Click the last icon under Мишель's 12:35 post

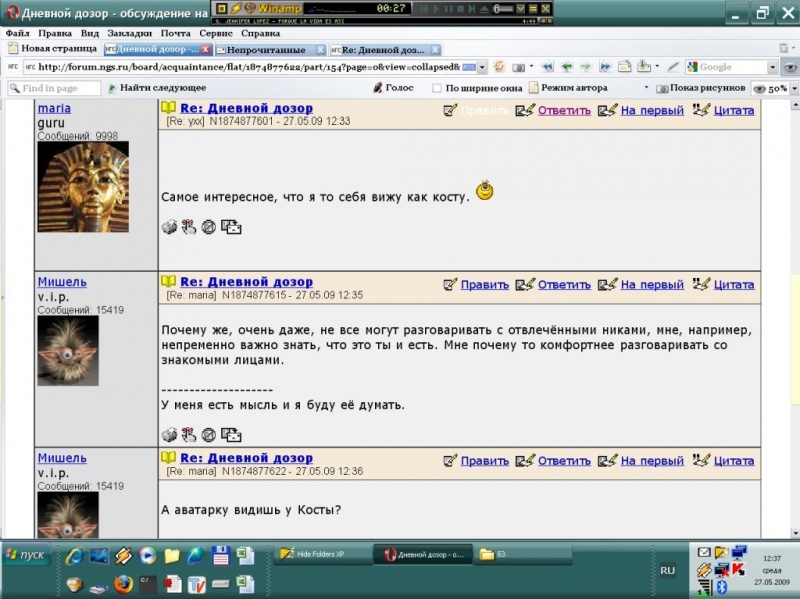click(231, 434)
